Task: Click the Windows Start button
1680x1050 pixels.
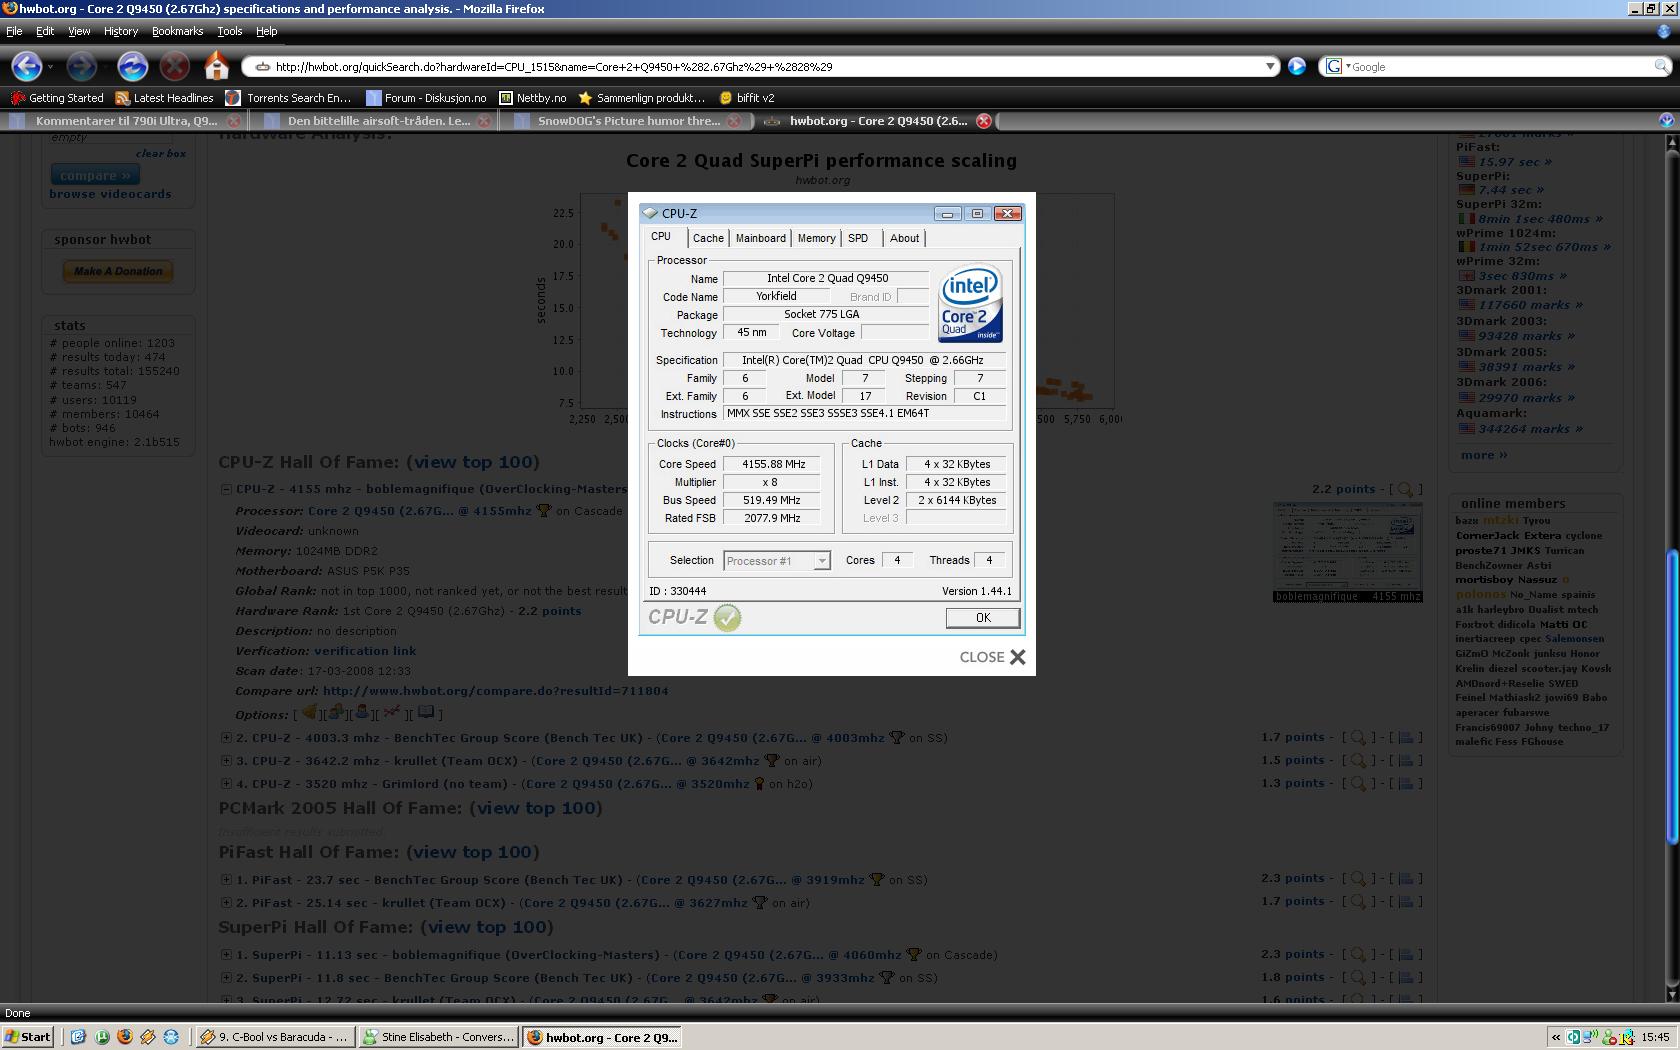Action: coord(28,1037)
